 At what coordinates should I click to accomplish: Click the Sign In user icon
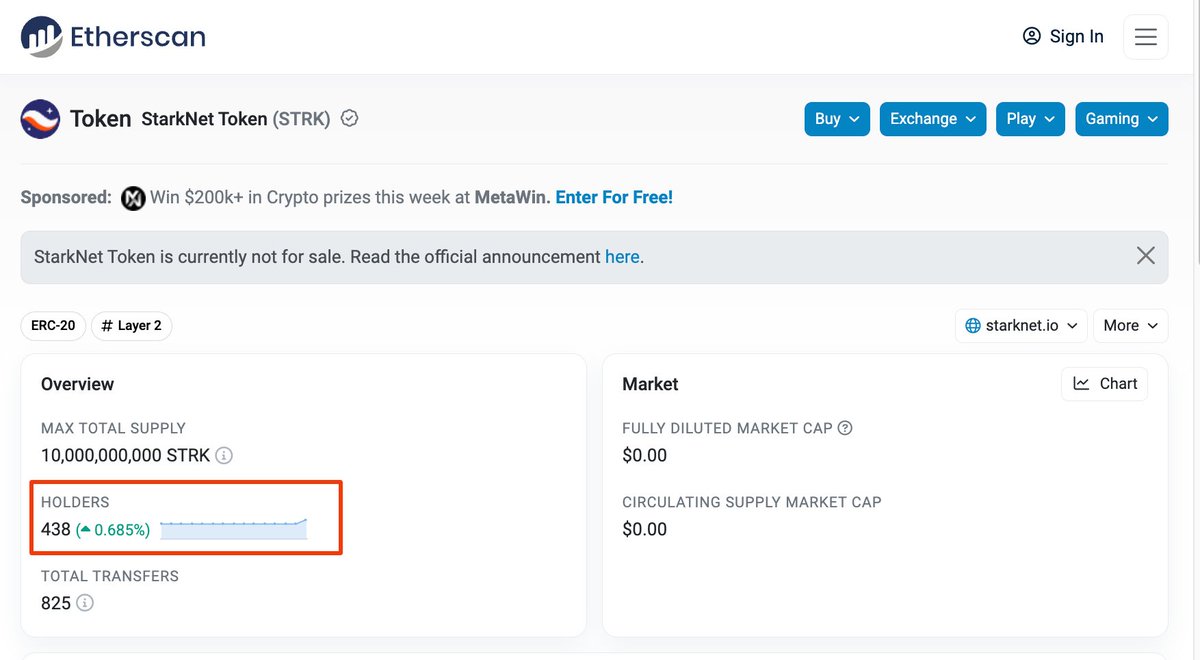1032,37
